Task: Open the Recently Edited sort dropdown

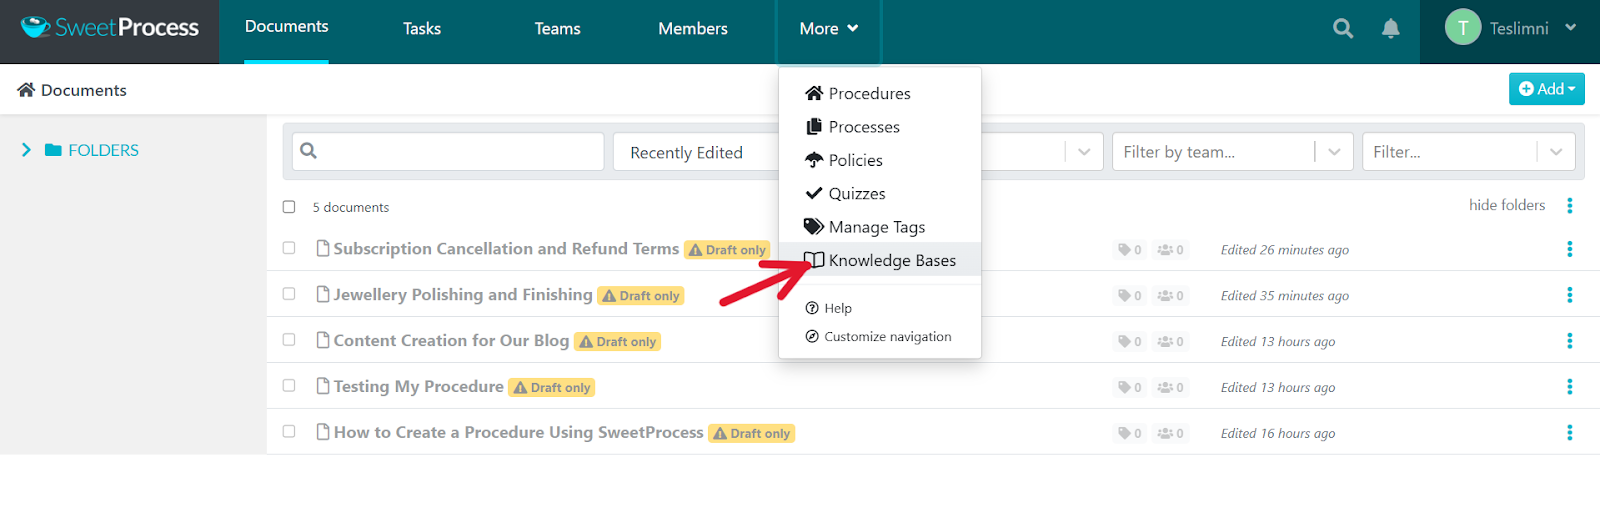Action: [x=696, y=152]
